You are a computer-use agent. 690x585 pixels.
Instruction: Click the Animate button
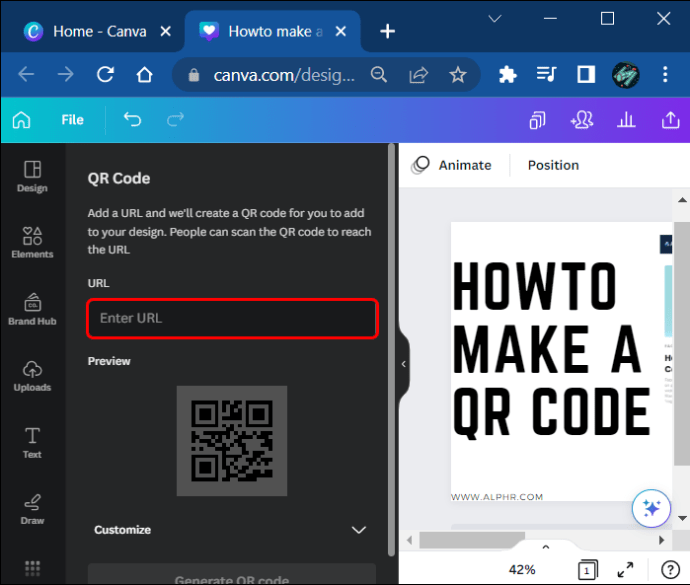(451, 165)
